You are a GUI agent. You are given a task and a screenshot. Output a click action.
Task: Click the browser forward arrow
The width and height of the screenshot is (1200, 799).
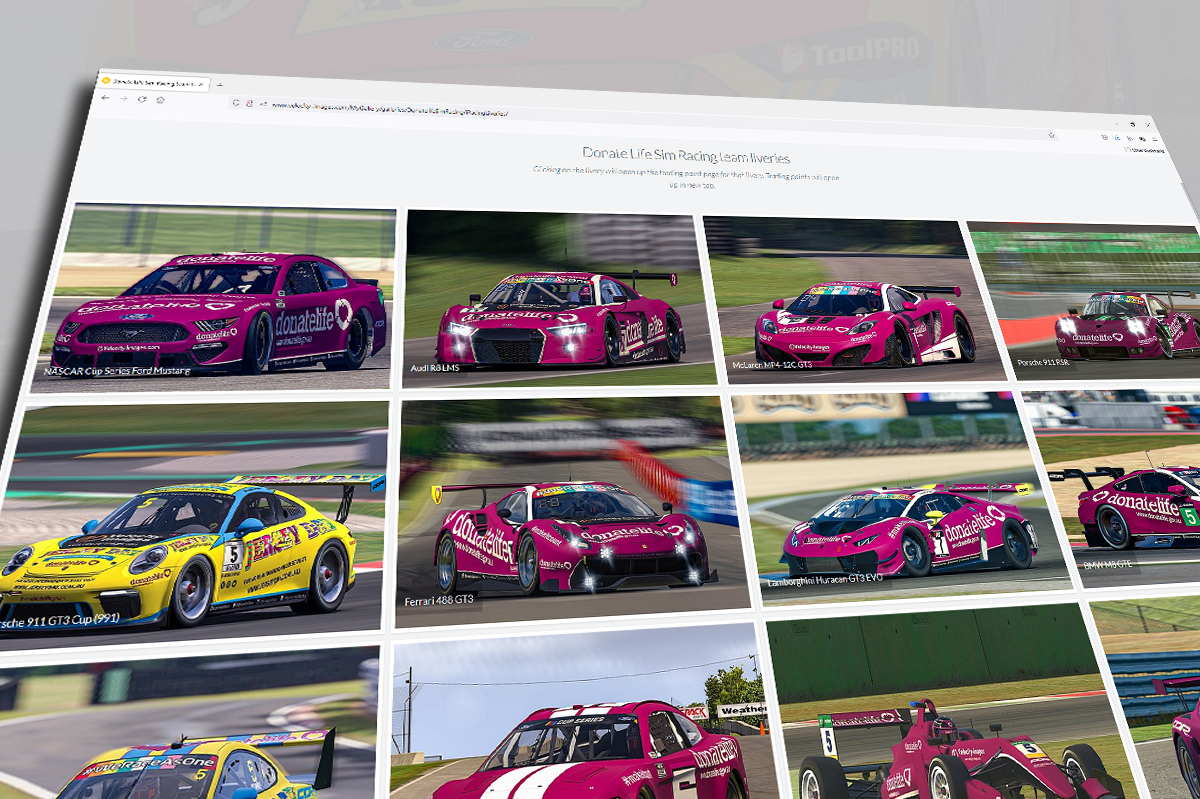pos(124,99)
